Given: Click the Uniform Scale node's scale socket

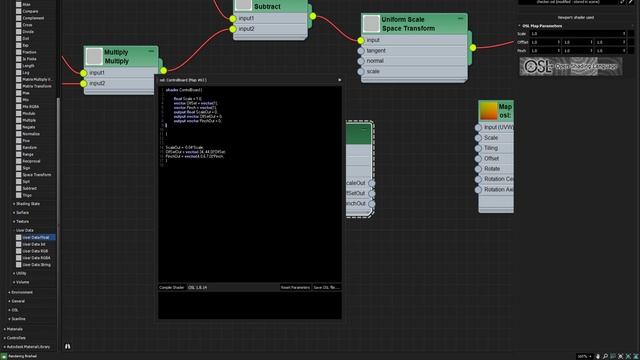Looking at the screenshot, I should pyautogui.click(x=361, y=71).
